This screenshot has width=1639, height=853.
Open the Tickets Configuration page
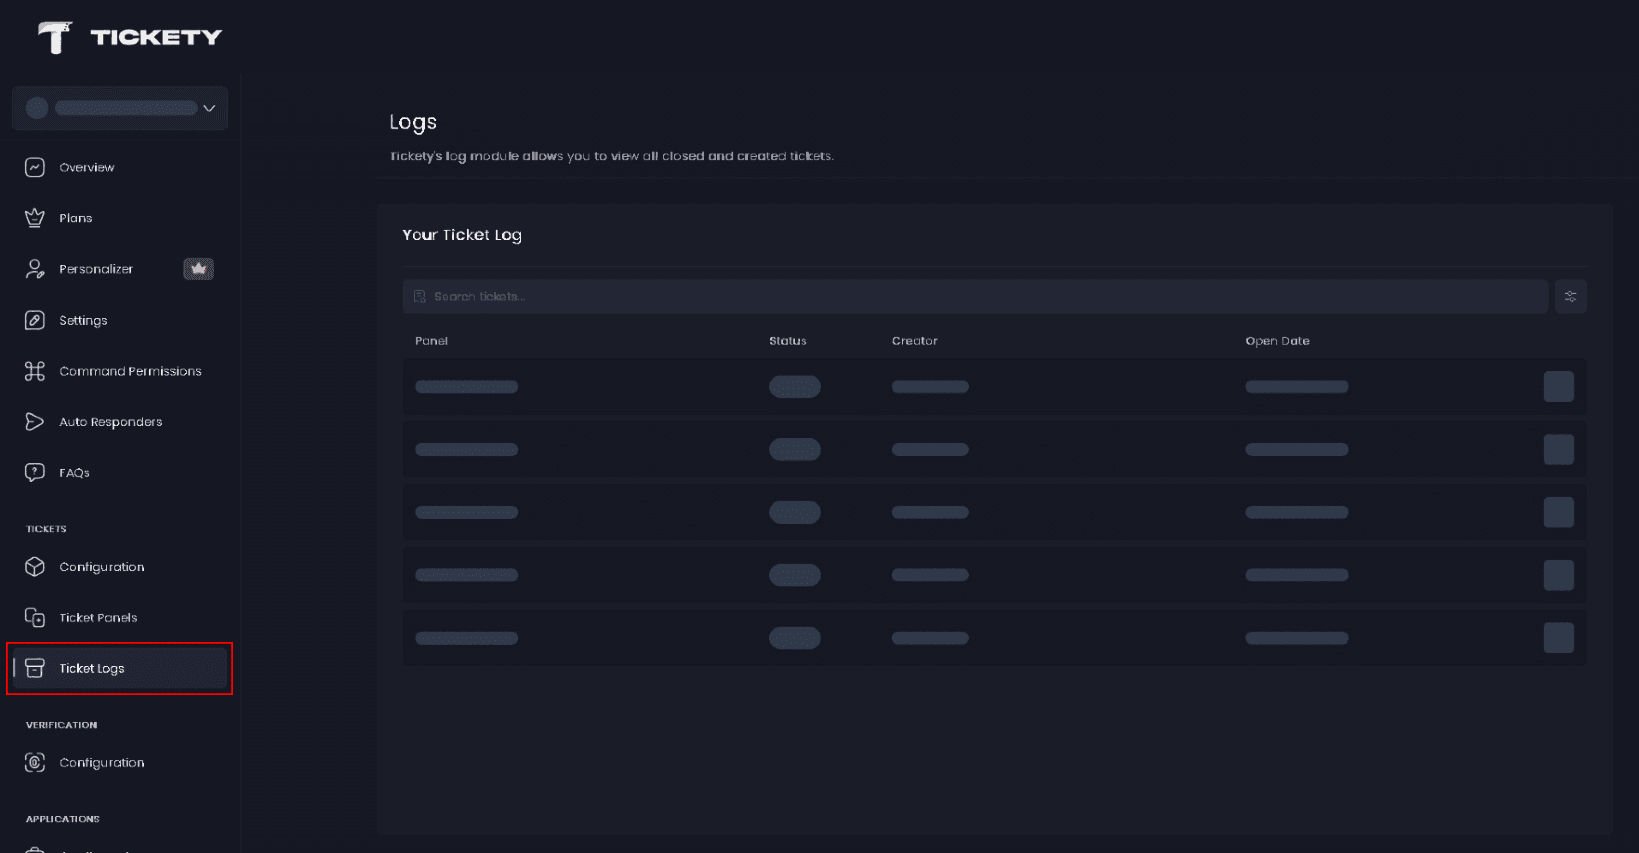tap(101, 567)
